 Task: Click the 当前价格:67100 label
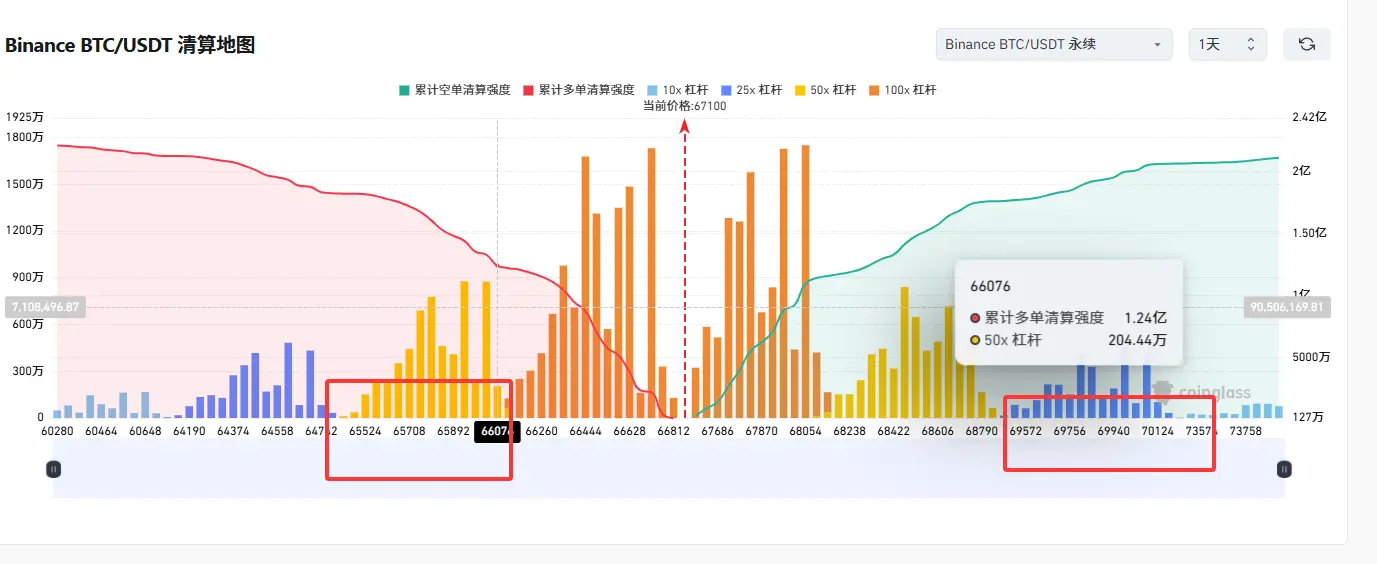[x=684, y=106]
